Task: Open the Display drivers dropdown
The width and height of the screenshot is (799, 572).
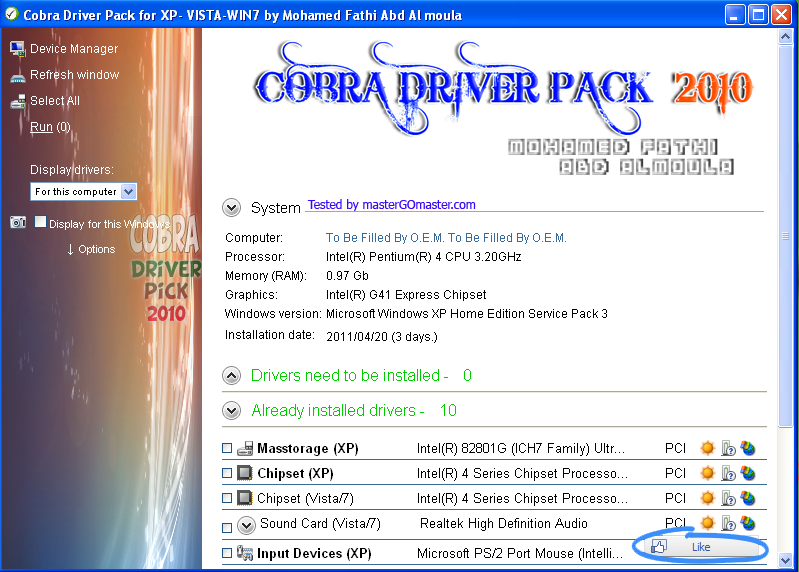Action: tap(83, 192)
